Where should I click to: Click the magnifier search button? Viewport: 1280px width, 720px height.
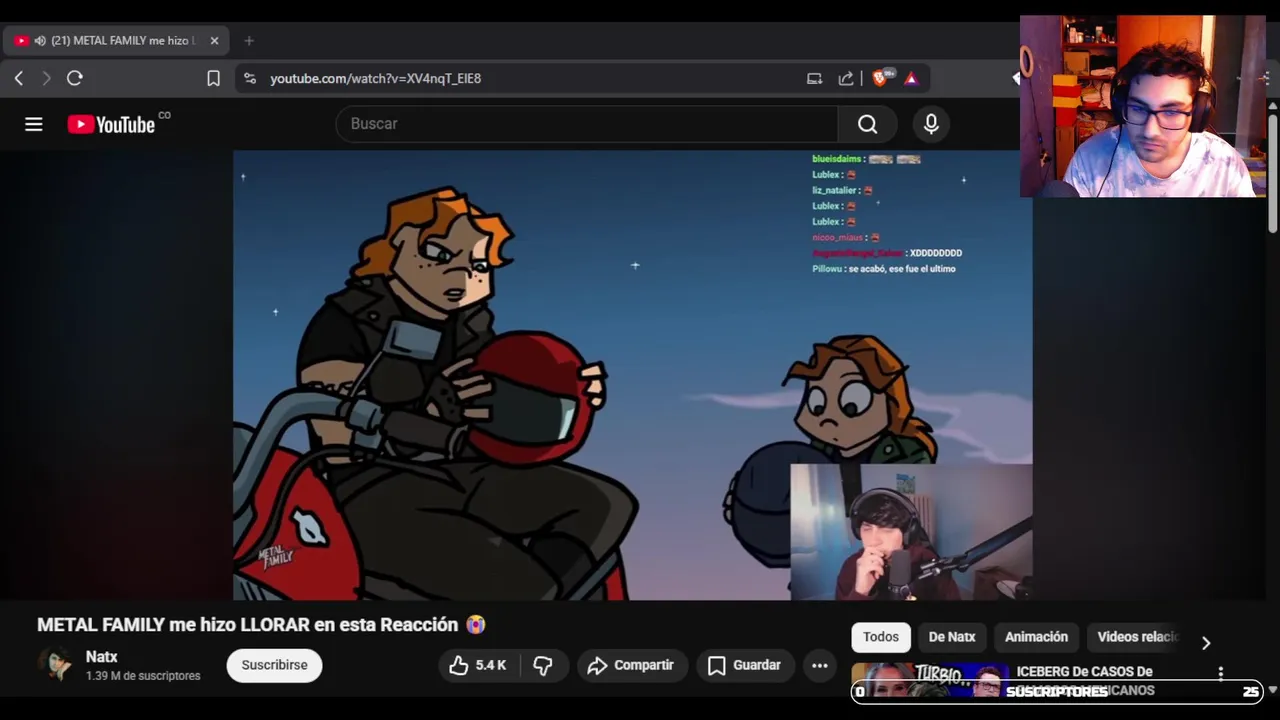point(867,124)
